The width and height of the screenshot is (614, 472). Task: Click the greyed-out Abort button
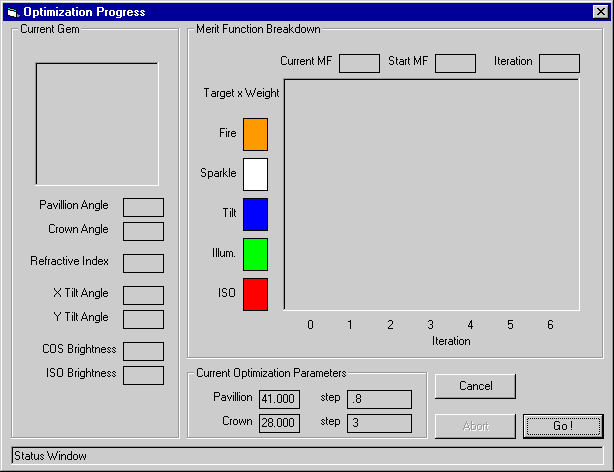click(x=475, y=426)
